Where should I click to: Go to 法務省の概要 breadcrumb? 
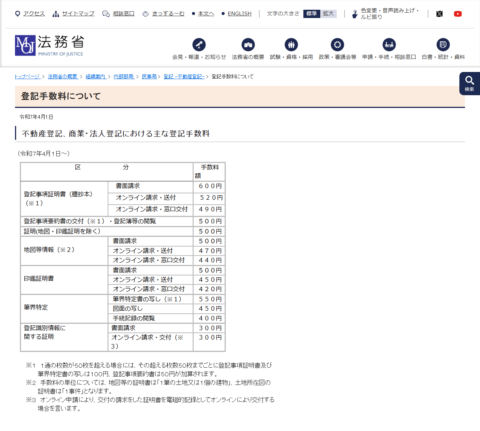pyautogui.click(x=63, y=77)
